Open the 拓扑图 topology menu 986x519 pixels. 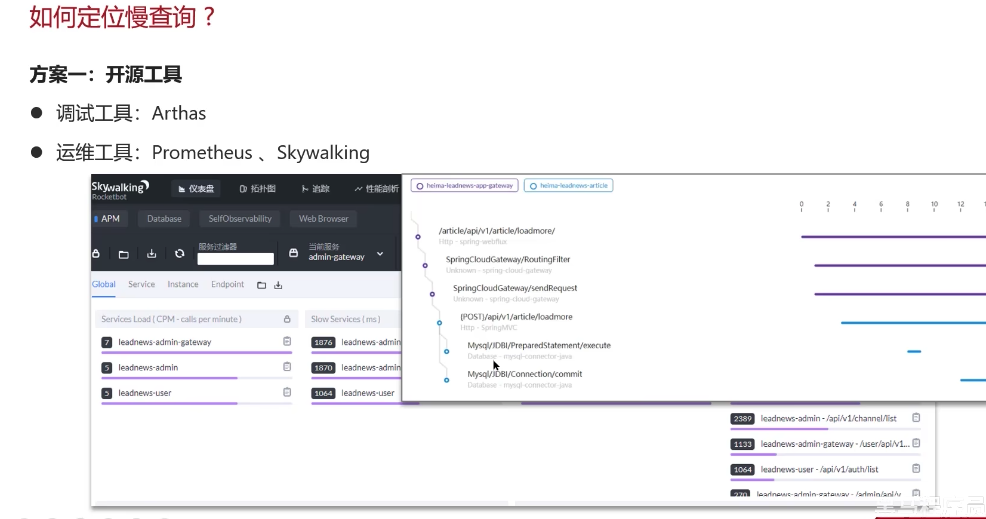tap(258, 189)
